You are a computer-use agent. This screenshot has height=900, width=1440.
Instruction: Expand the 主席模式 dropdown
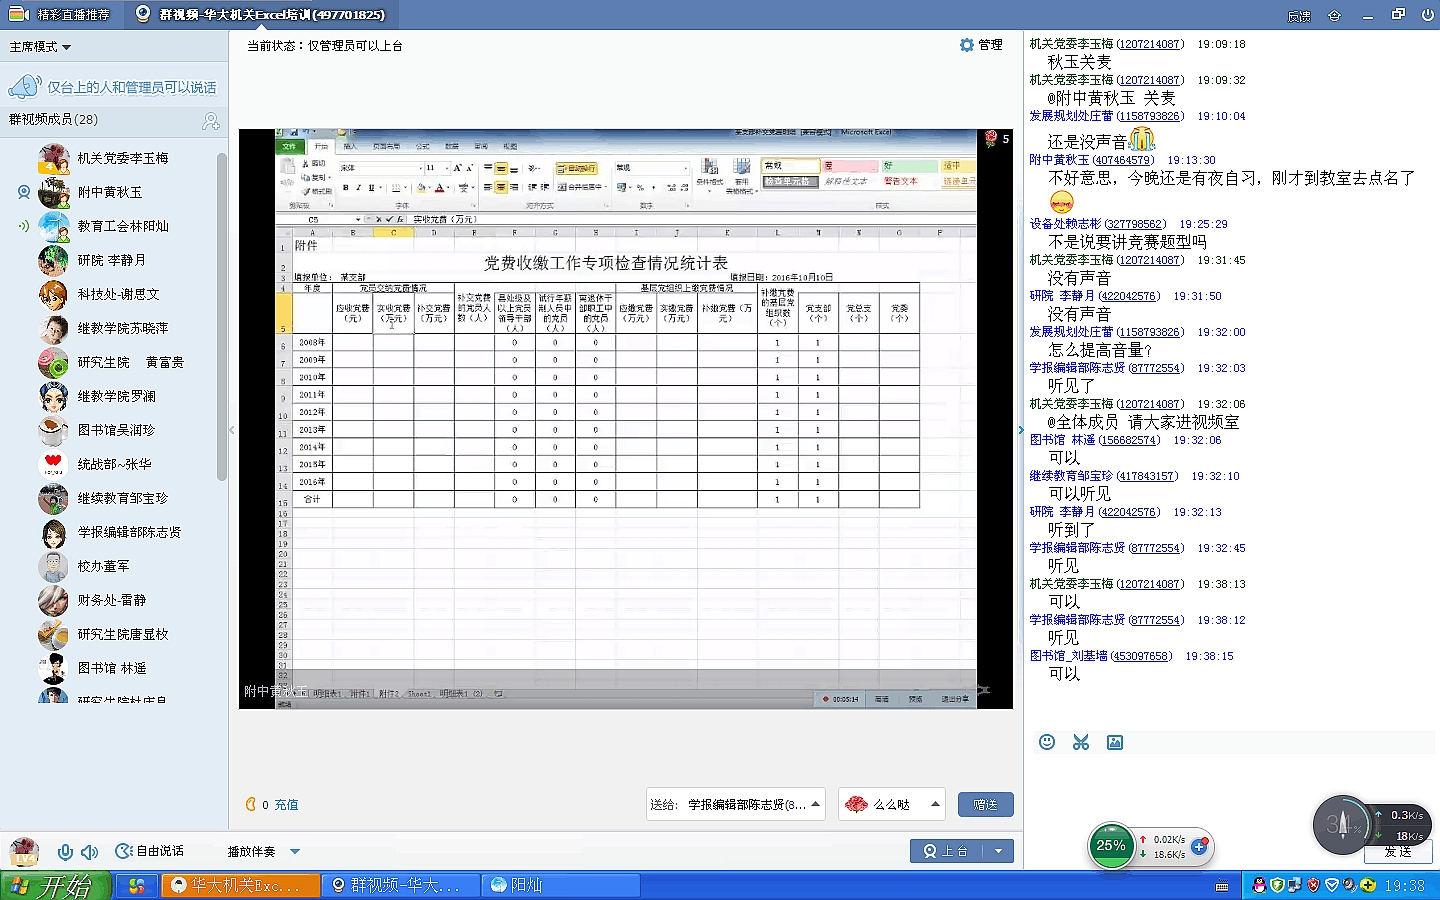coord(41,47)
